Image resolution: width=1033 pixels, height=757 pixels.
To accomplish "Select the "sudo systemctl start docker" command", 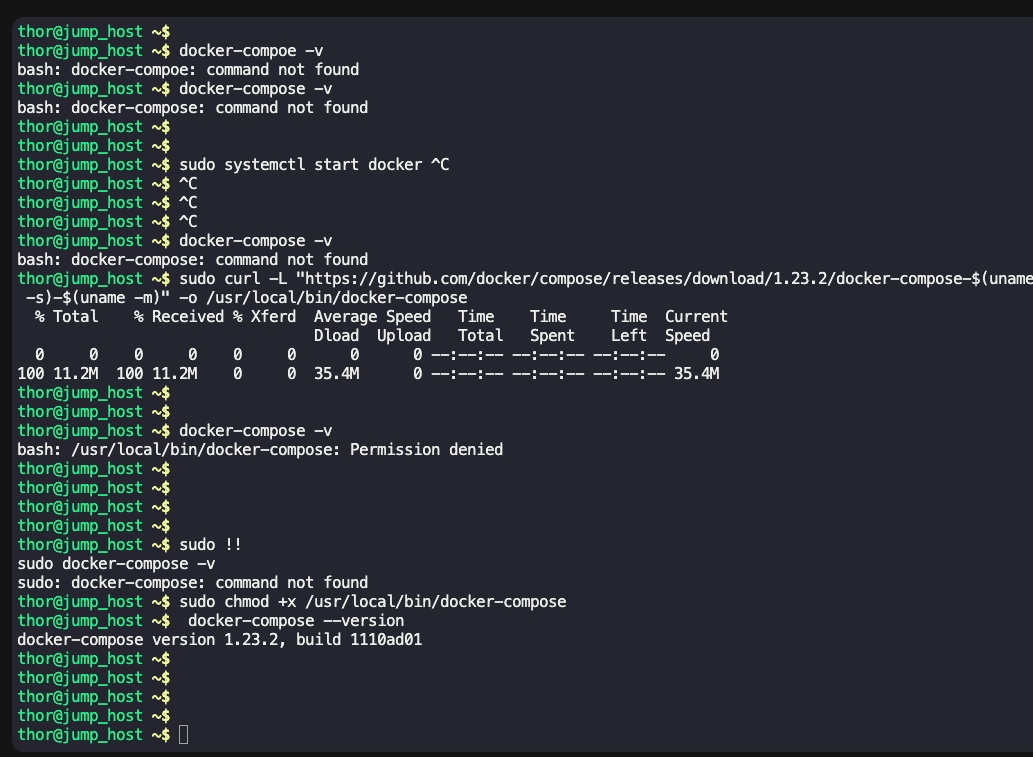I will (x=300, y=165).
